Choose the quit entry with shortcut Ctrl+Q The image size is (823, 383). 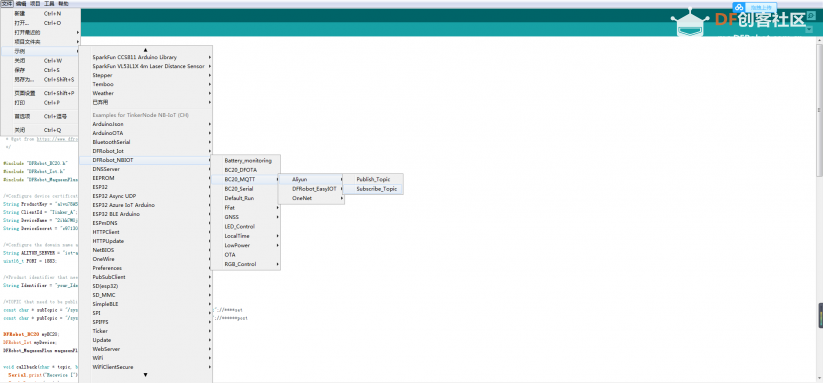tap(40, 130)
